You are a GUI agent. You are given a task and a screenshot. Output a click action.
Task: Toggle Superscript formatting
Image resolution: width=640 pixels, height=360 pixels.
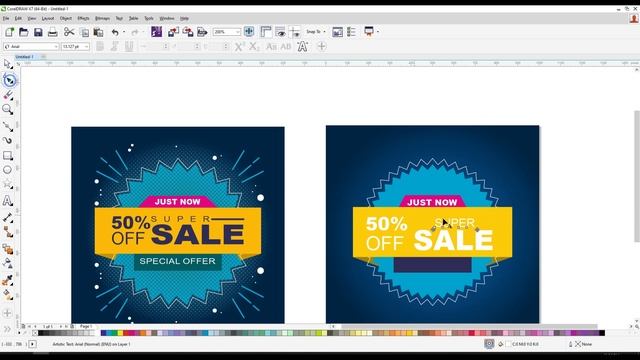240,47
